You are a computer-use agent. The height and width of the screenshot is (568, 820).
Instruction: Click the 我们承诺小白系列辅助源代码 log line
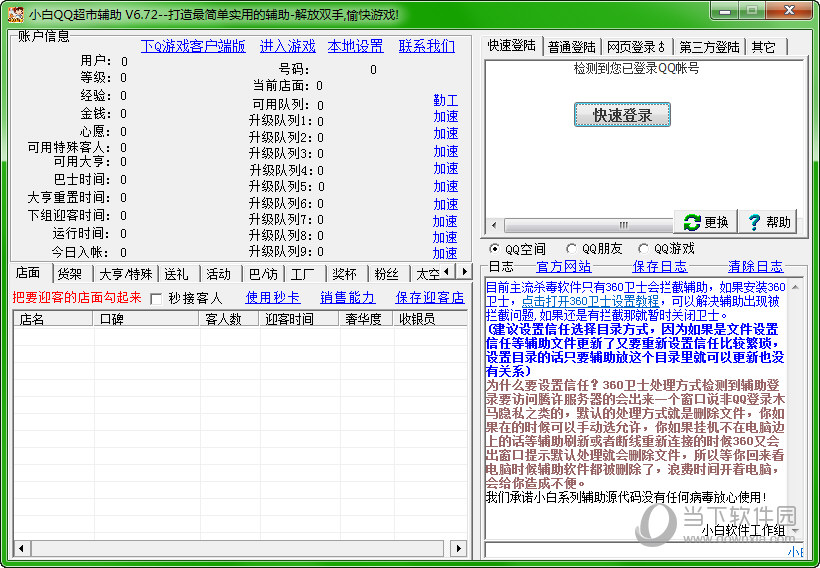(x=626, y=497)
